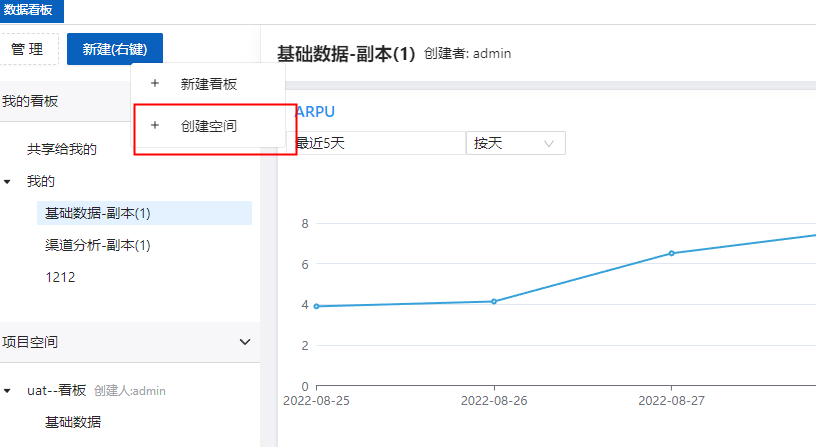816x447 pixels.
Task: Select 创建空间 menu entry
Action: pos(208,126)
